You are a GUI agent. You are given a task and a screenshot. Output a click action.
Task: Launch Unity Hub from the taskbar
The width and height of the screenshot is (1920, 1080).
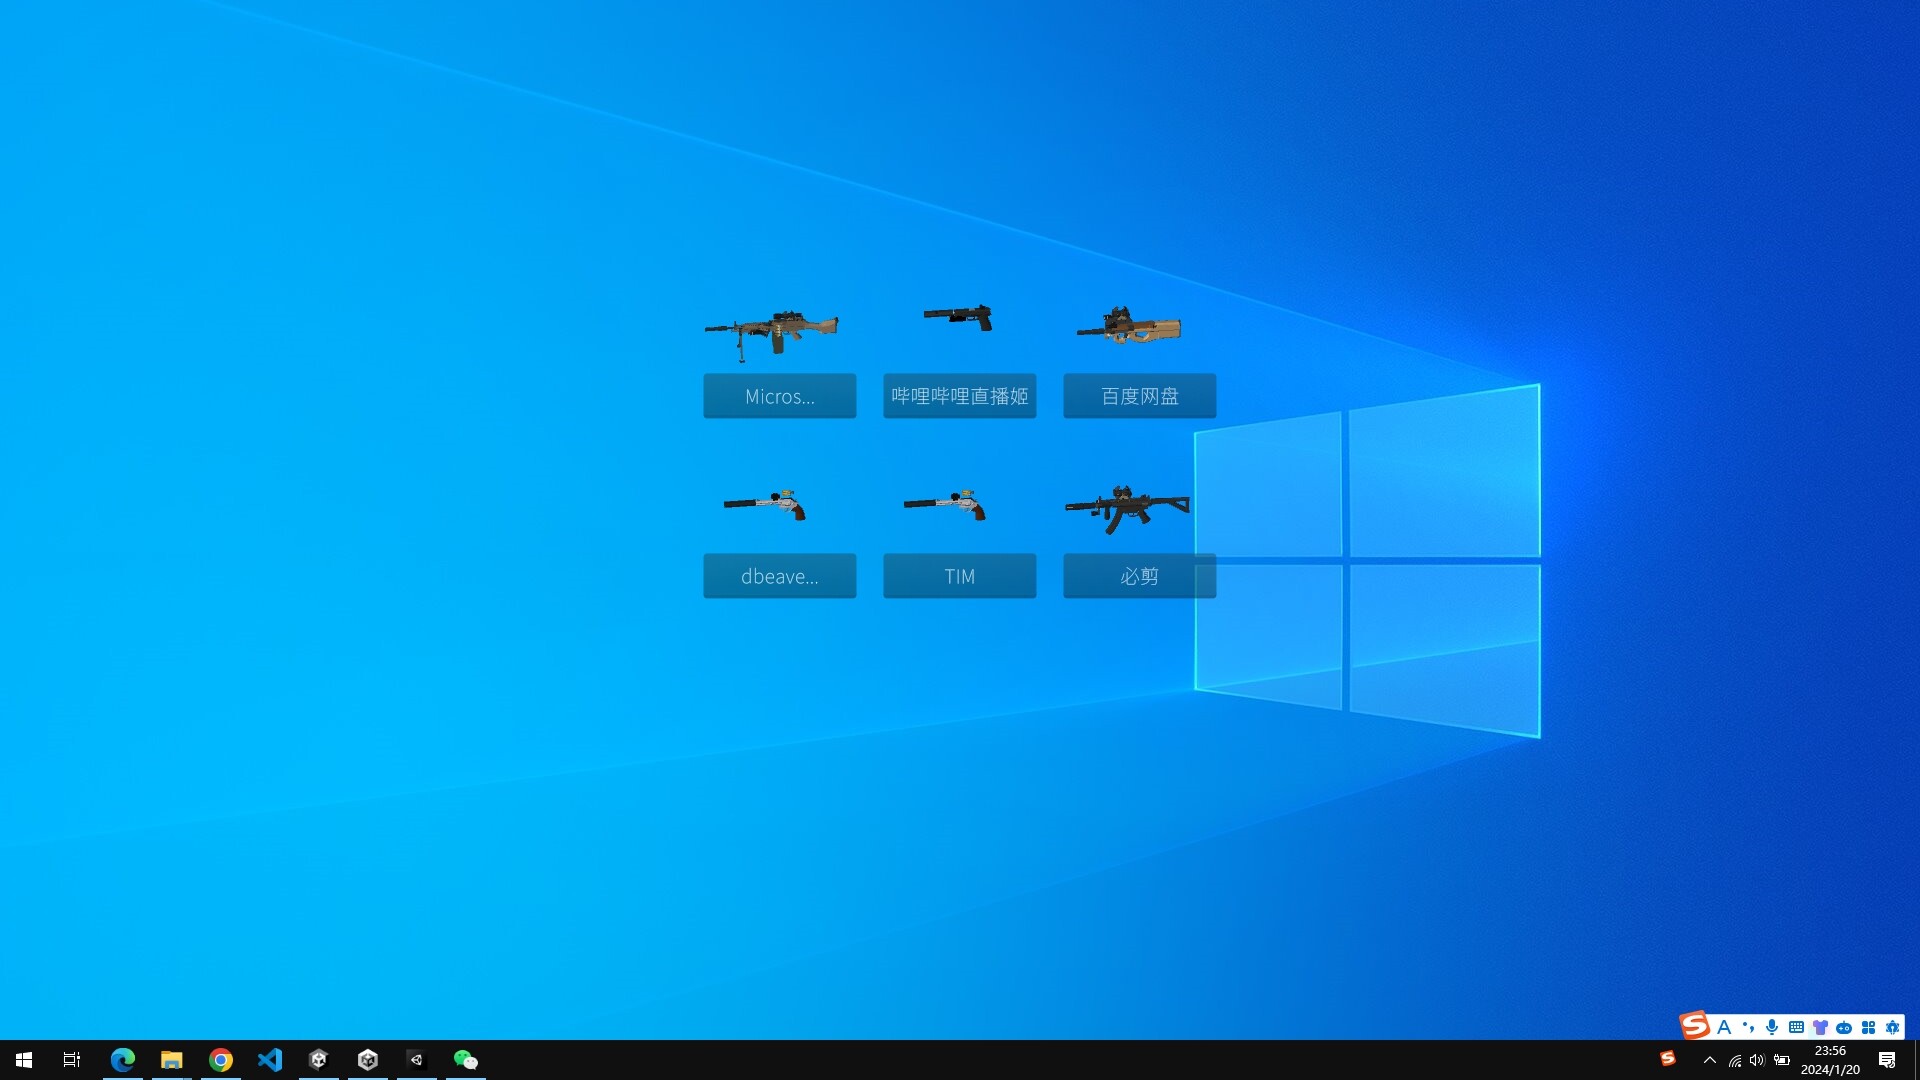click(x=318, y=1059)
